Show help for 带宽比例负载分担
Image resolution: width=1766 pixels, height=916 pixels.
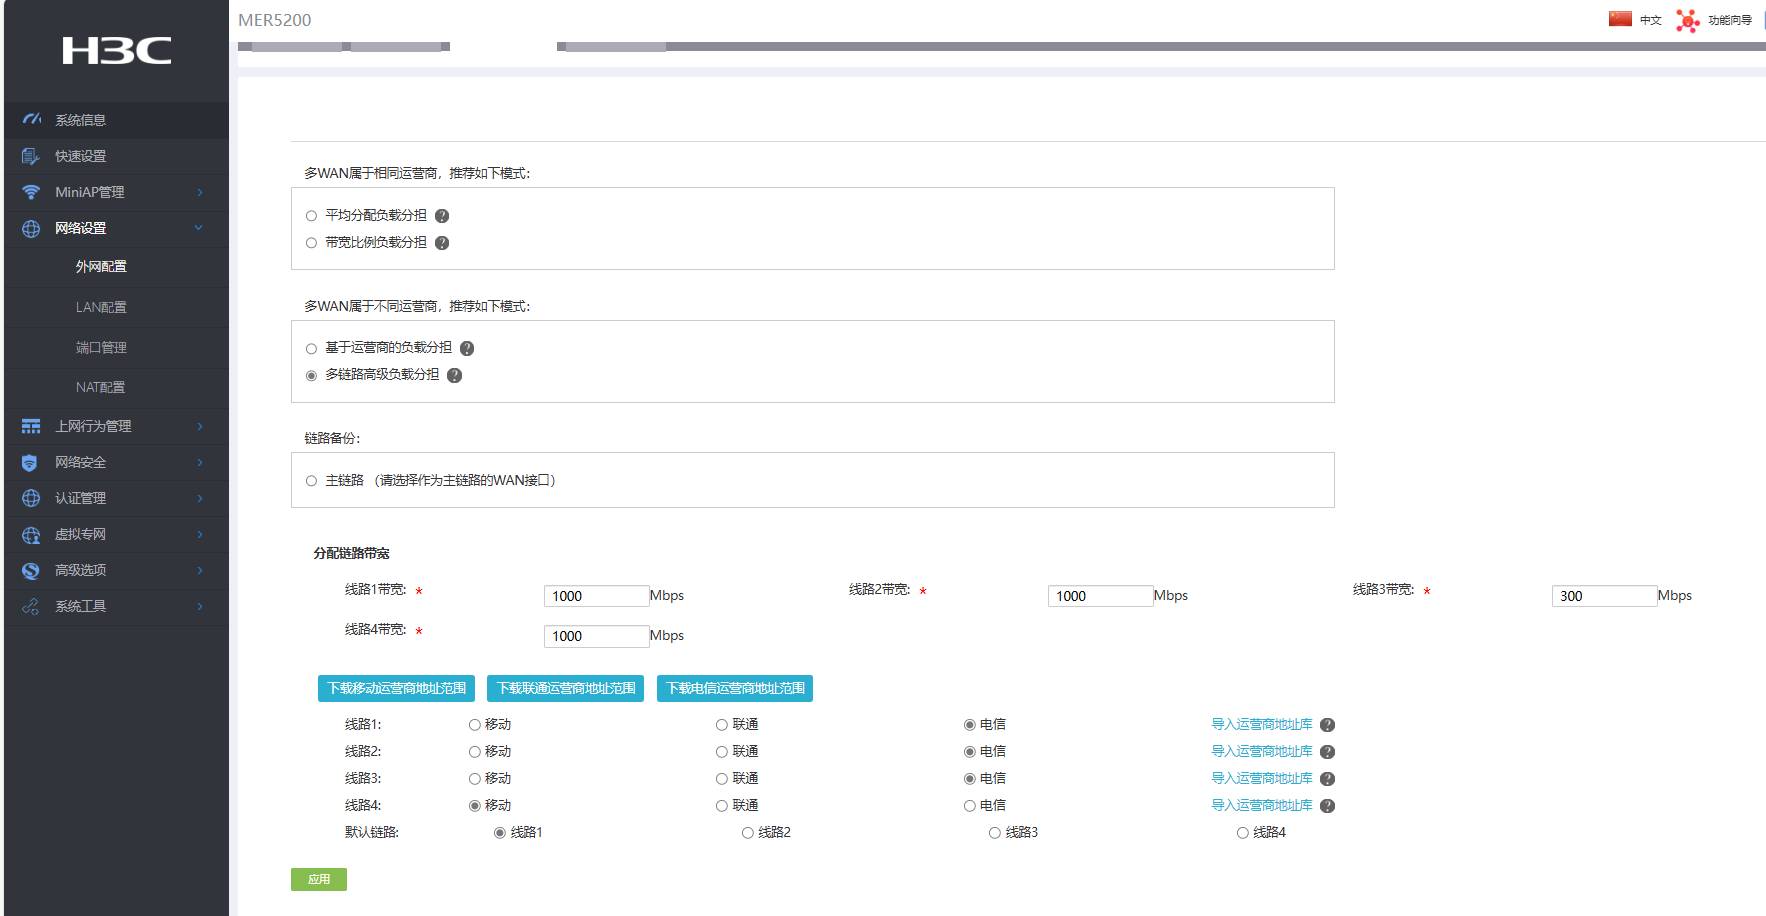click(442, 243)
